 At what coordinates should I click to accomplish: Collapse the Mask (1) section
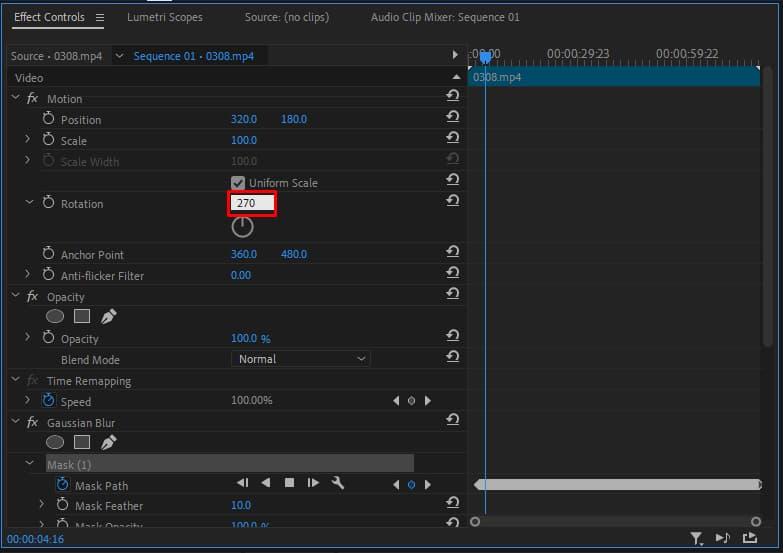click(x=29, y=464)
